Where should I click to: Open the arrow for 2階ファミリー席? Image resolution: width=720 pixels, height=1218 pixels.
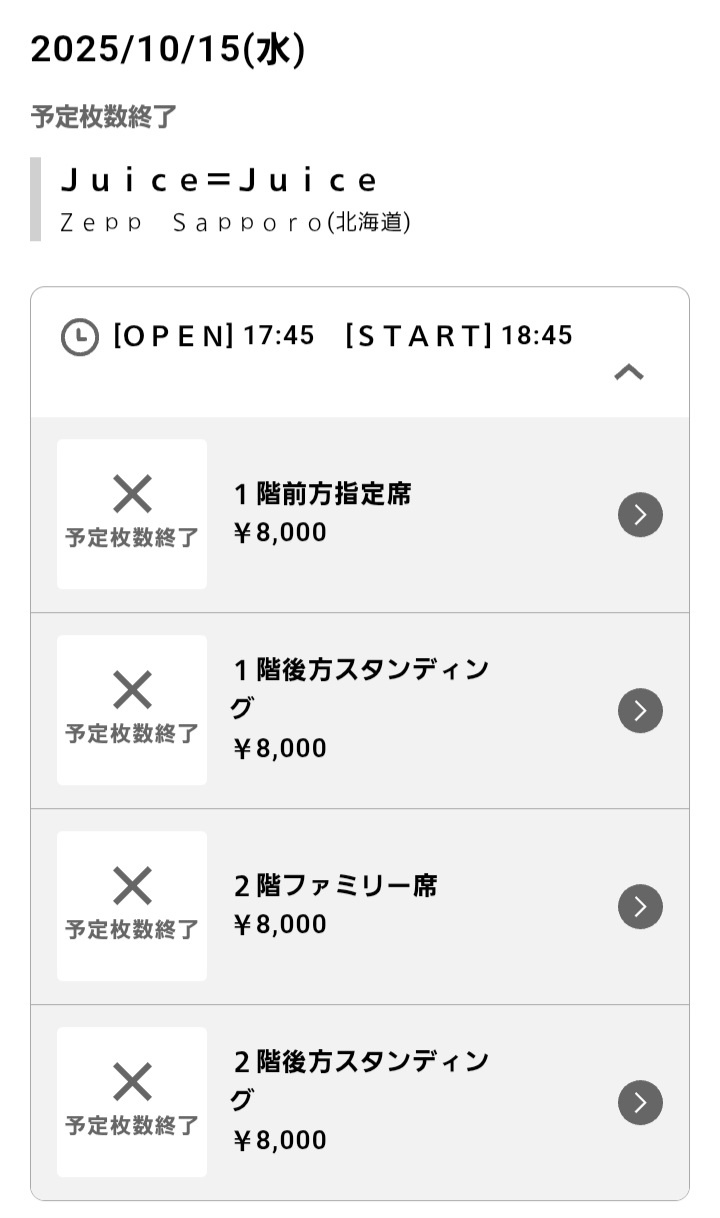[640, 907]
